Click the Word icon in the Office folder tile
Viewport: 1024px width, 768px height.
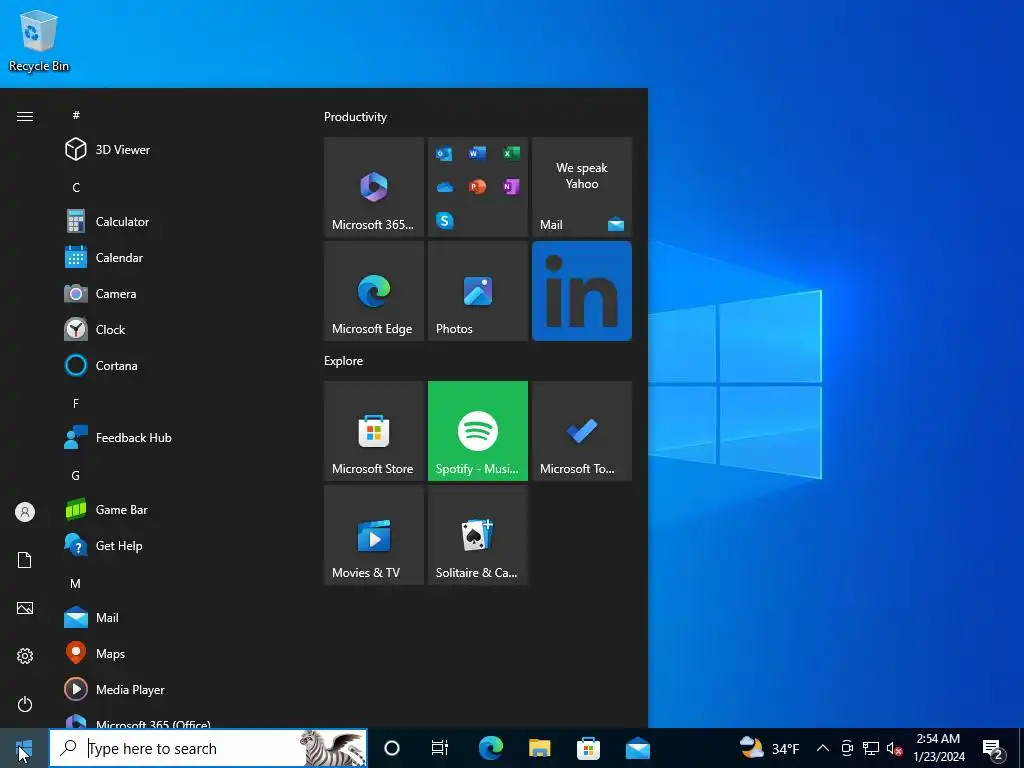click(477, 153)
